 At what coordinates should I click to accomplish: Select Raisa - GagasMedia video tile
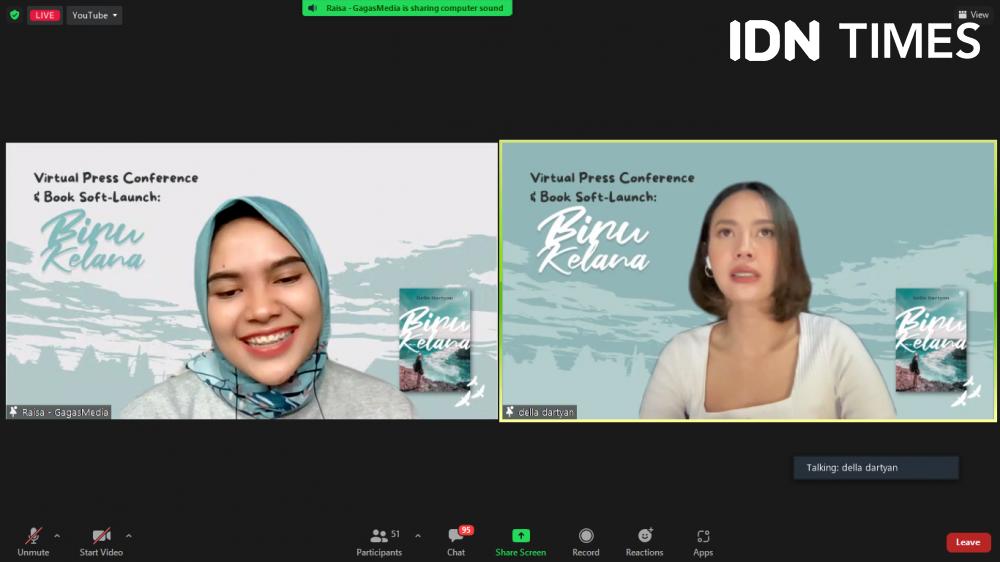[252, 281]
